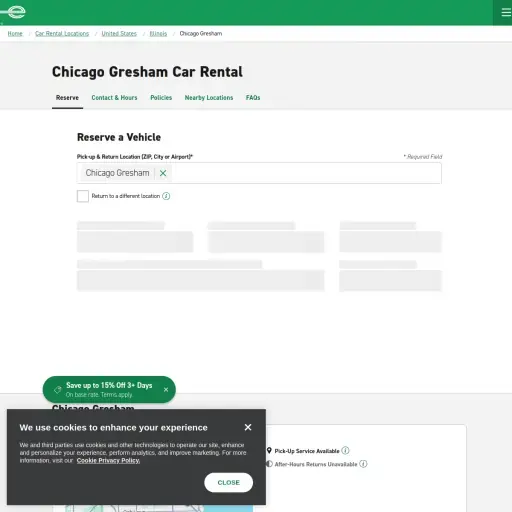The width and height of the screenshot is (512, 512).
Task: Open United States breadcrumb link
Action: click(119, 34)
